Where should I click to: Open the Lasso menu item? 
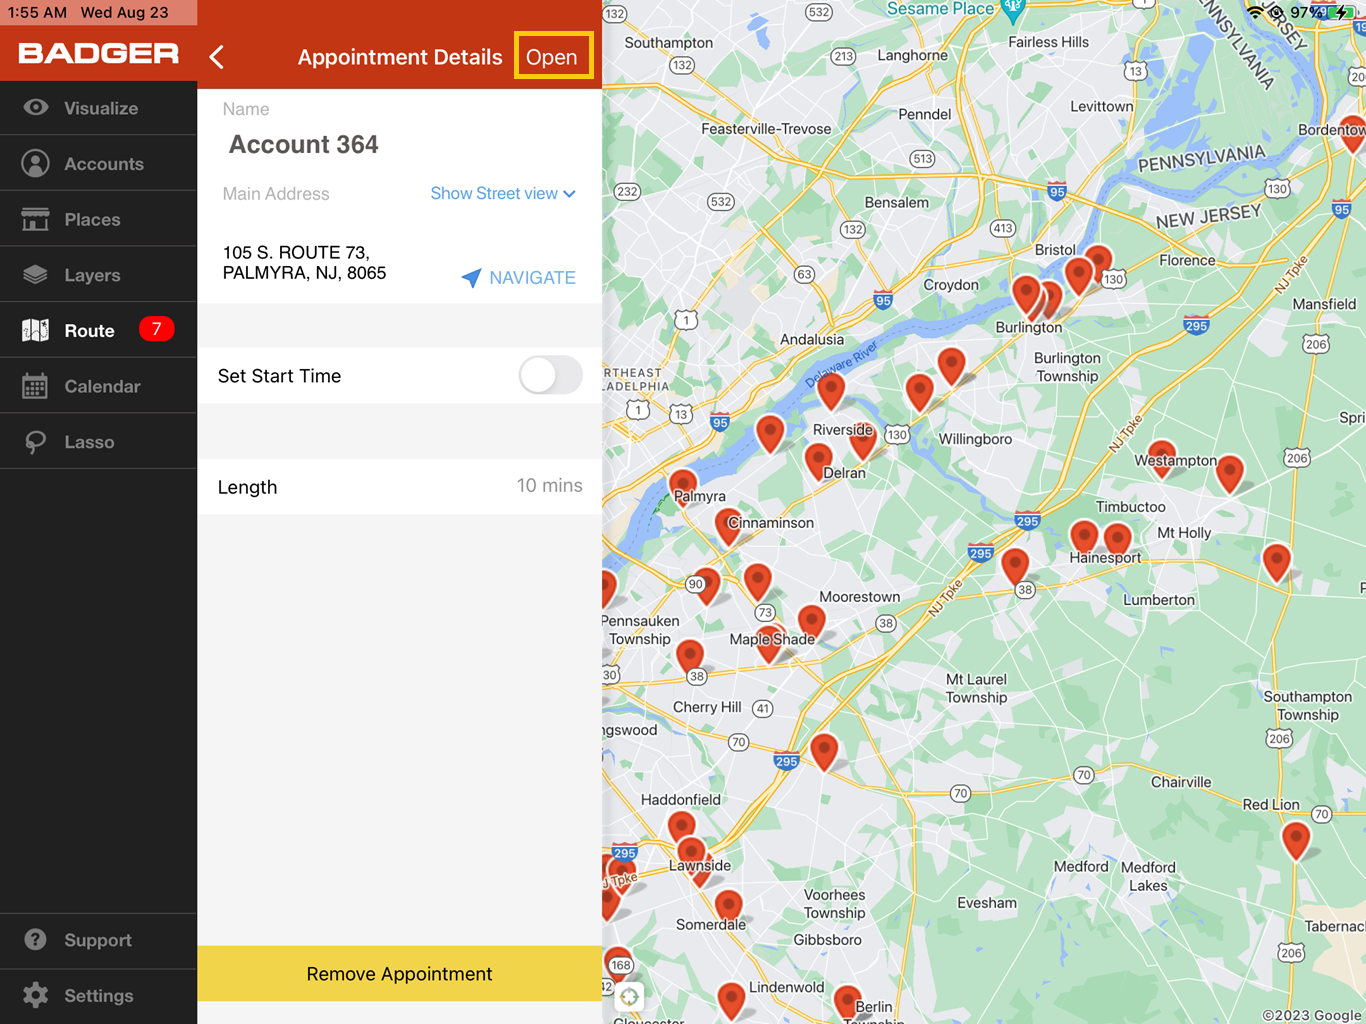point(98,442)
